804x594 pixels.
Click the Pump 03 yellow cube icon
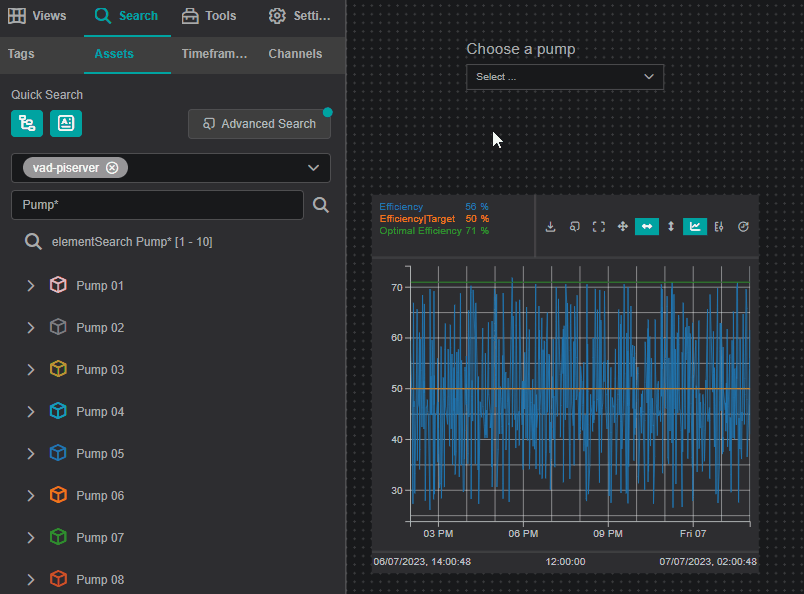coord(58,369)
